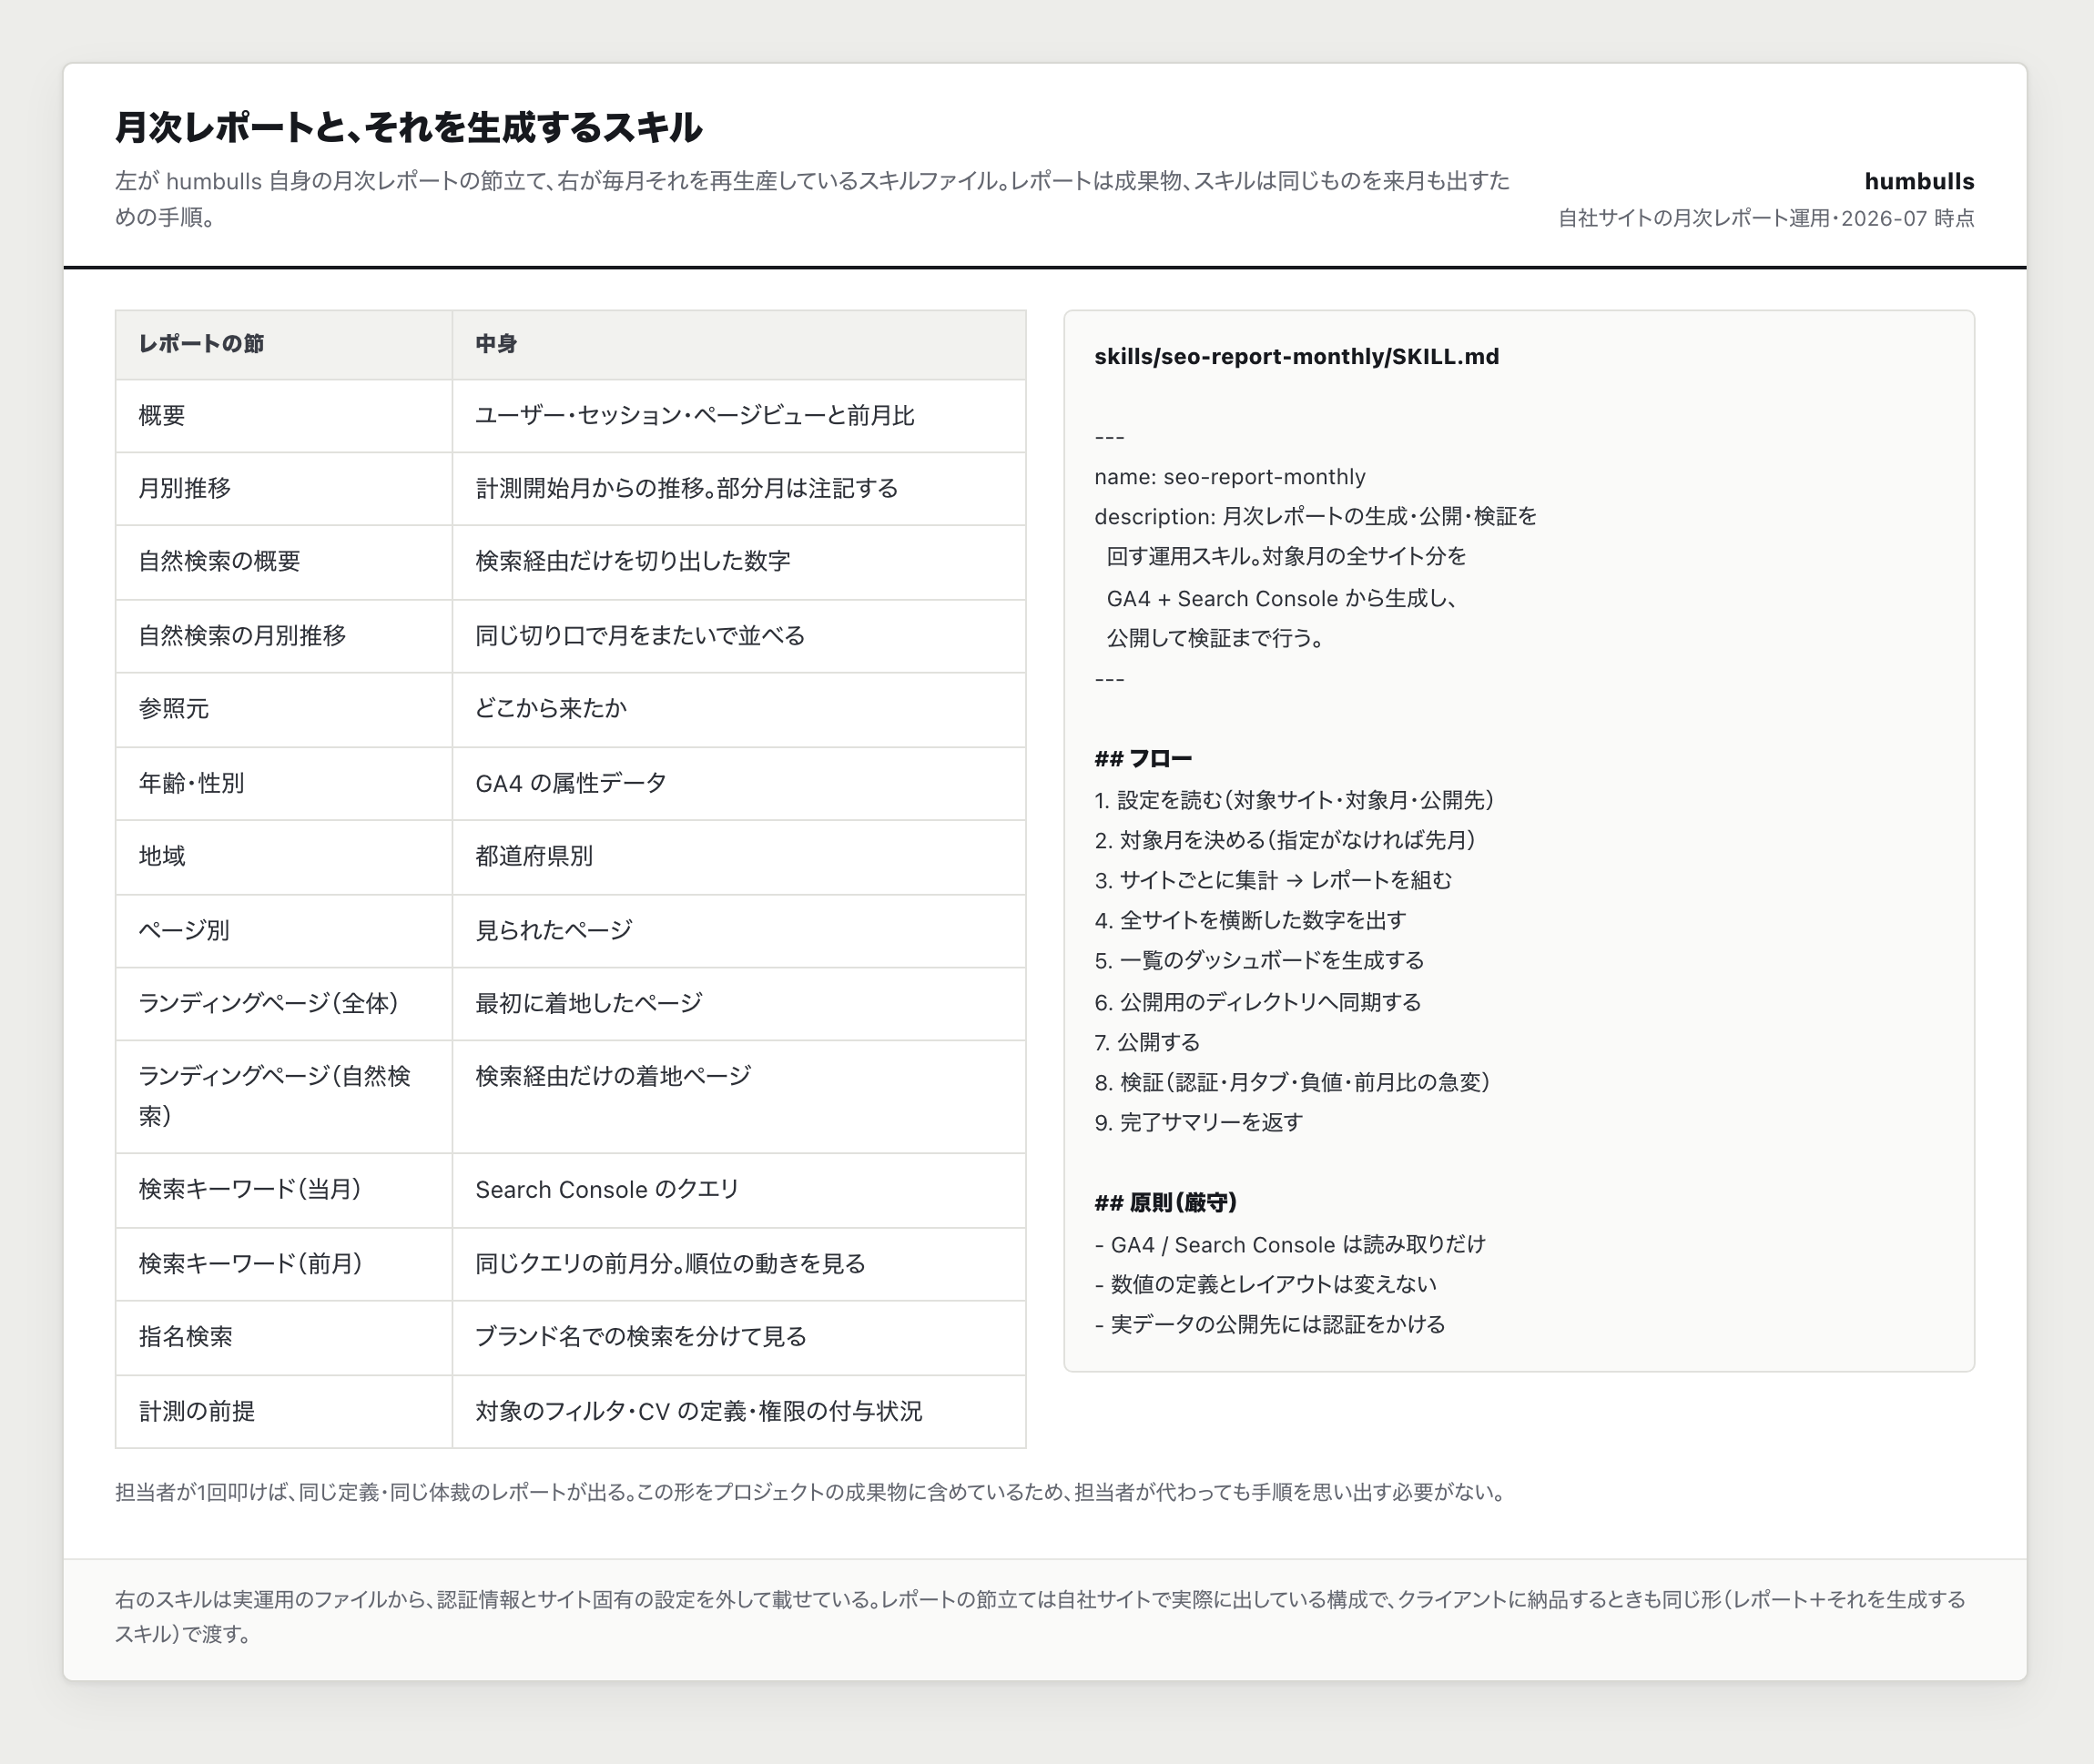Click the cell 検索経由だけの着地ページ
The width and height of the screenshot is (2094, 1764).
pyautogui.click(x=739, y=1097)
